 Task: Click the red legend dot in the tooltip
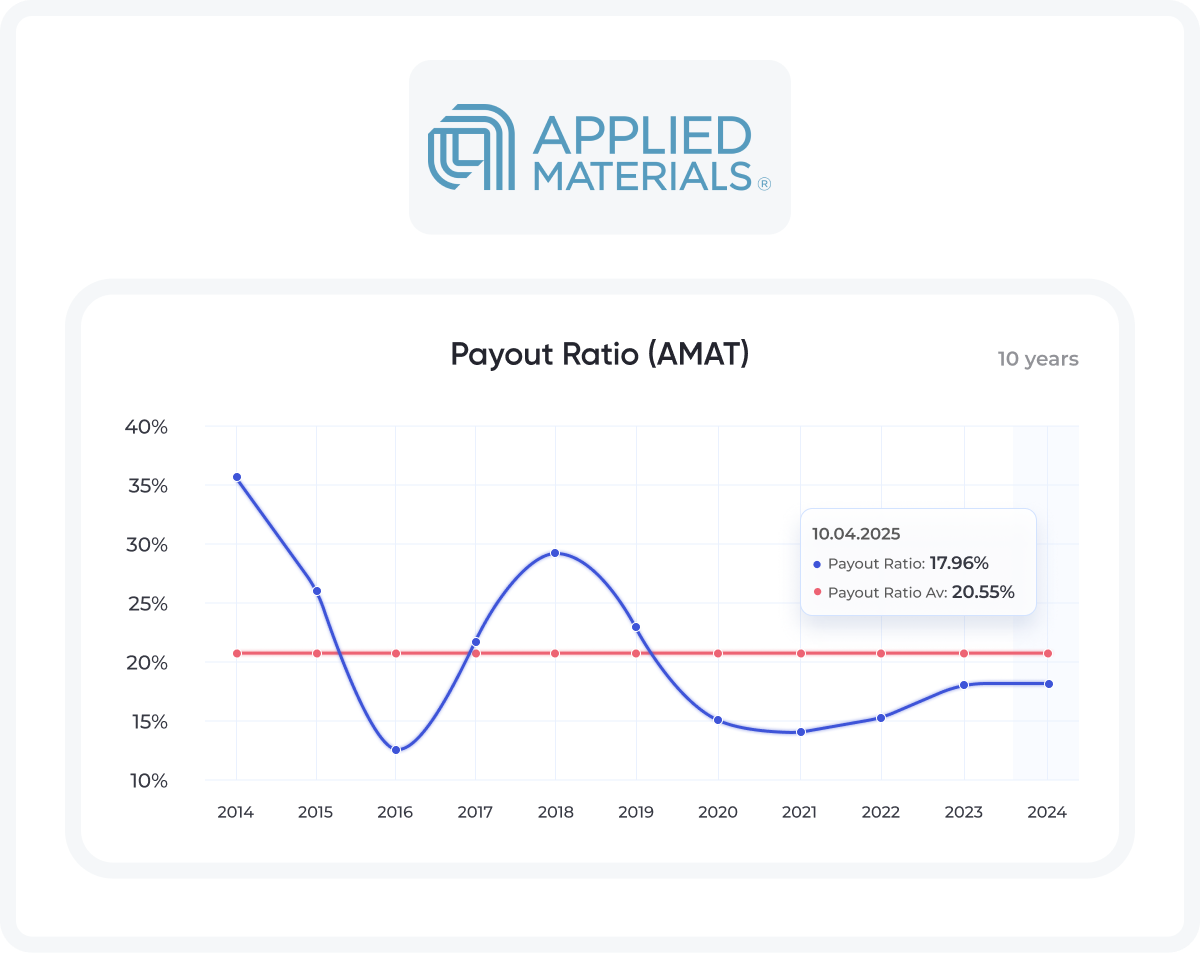[x=817, y=593]
